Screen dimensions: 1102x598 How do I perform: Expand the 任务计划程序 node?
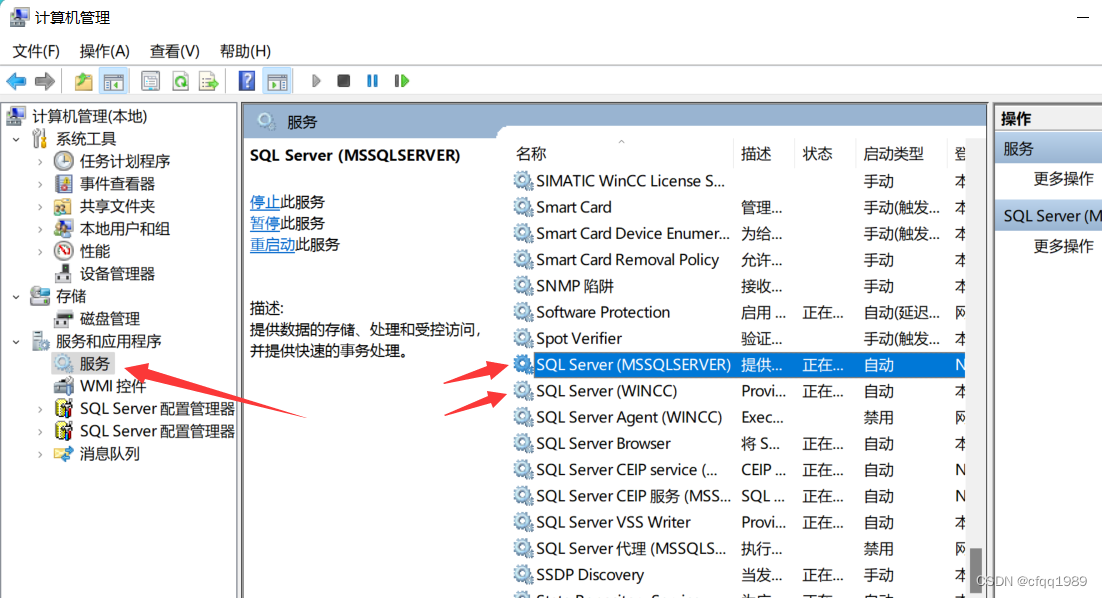[x=40, y=162]
